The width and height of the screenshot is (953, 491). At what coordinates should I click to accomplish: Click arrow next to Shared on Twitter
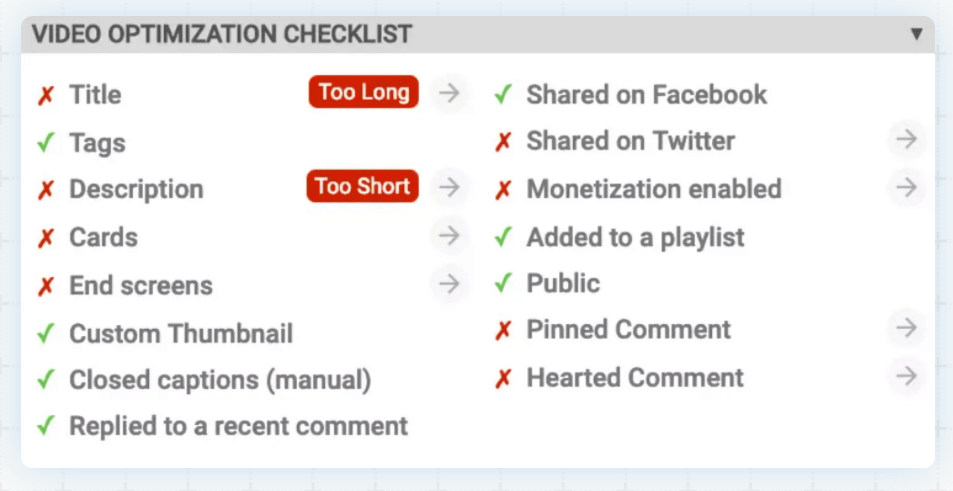click(906, 140)
